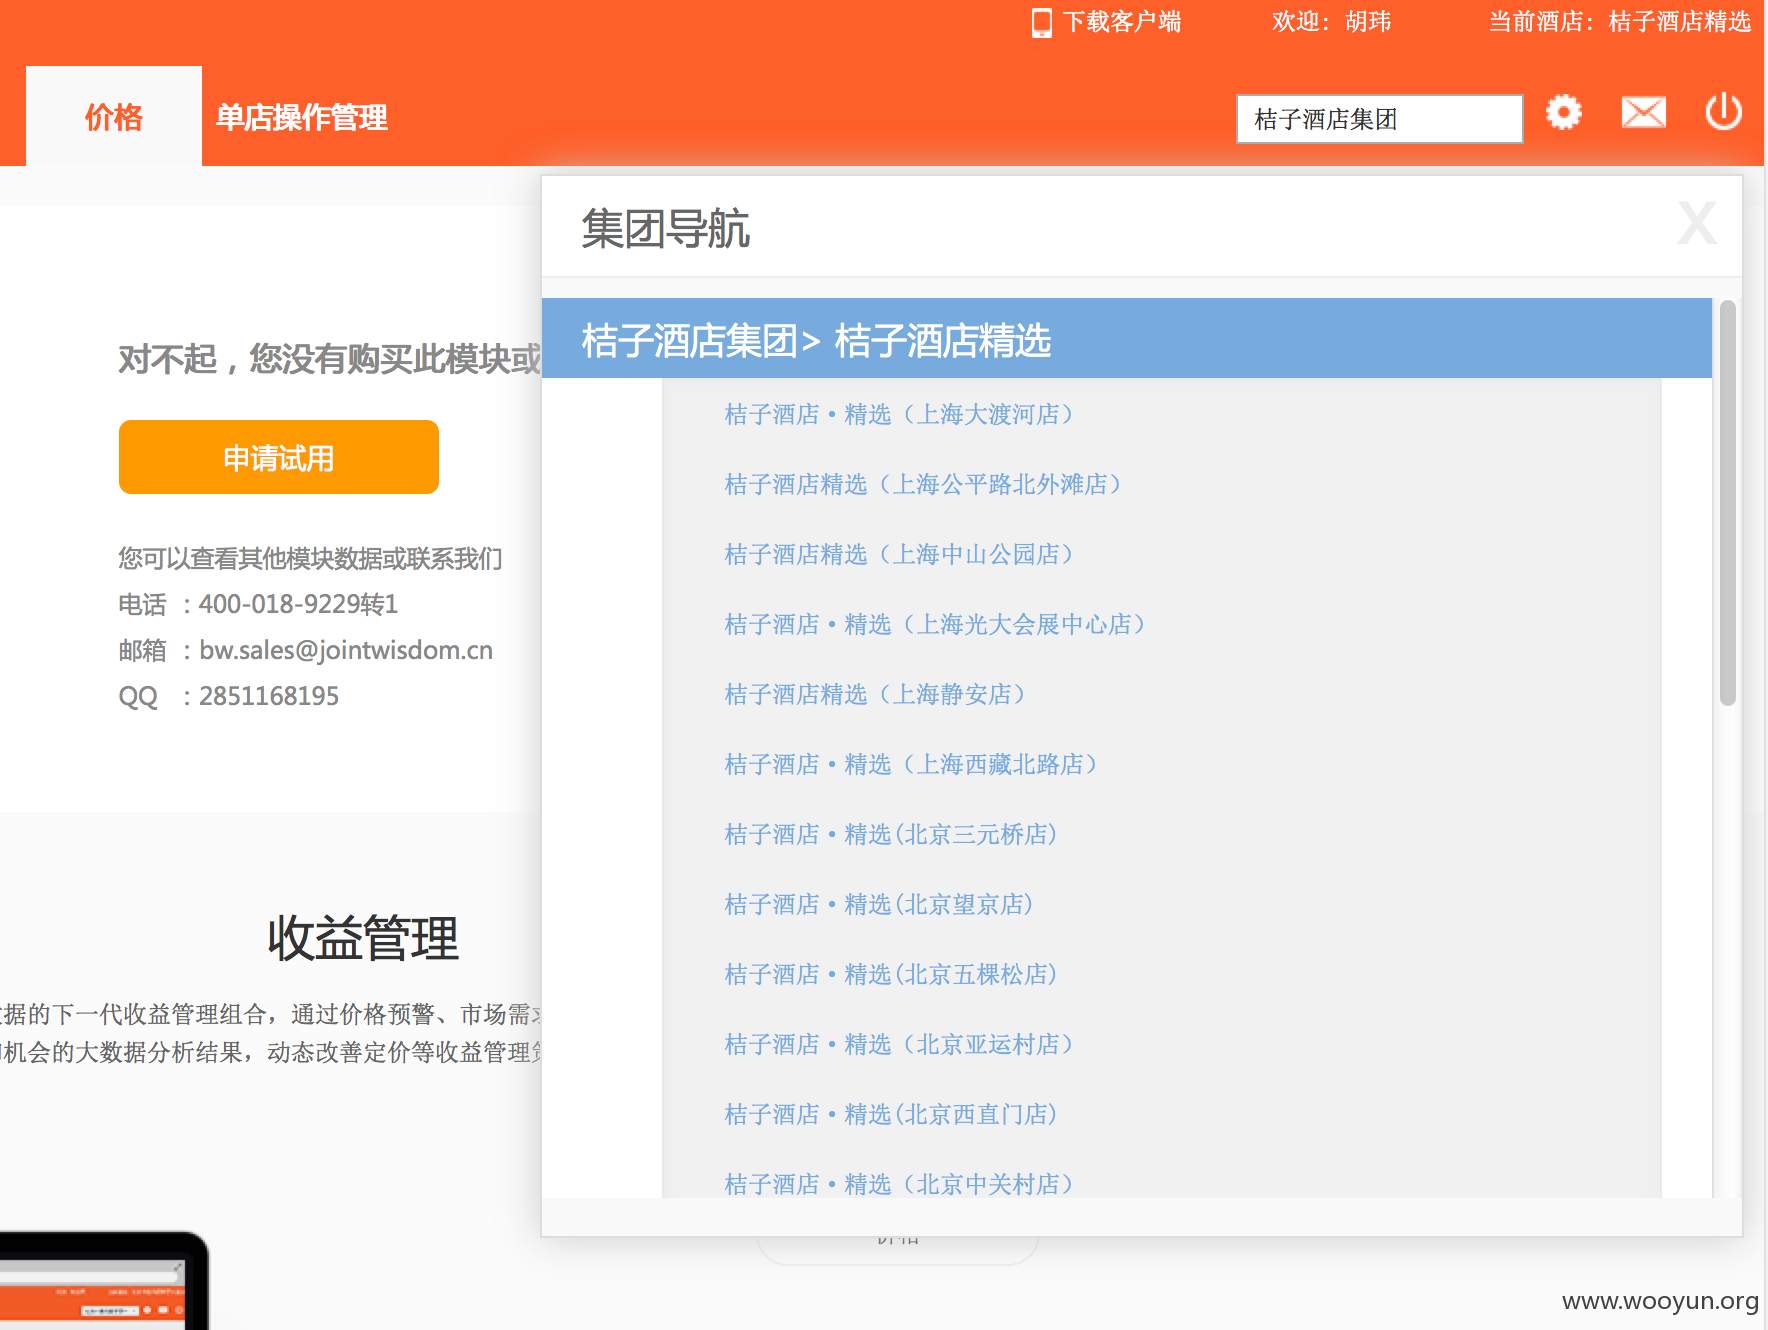Select 桔子酒店·精选(北京三元桥店)
Screen dimensions: 1768x1330
[x=891, y=834]
